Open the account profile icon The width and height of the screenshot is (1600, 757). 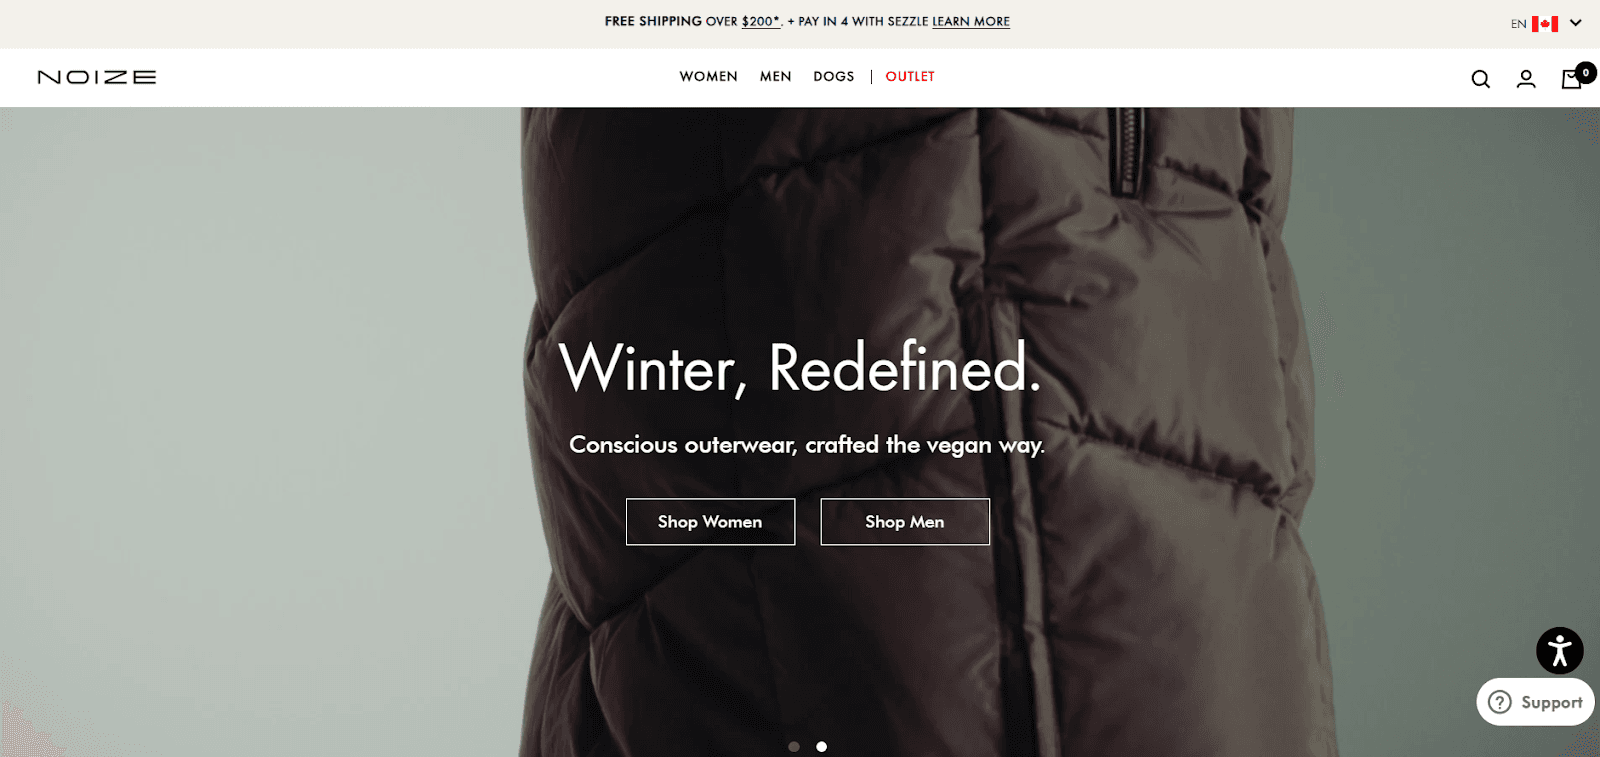[x=1526, y=79]
